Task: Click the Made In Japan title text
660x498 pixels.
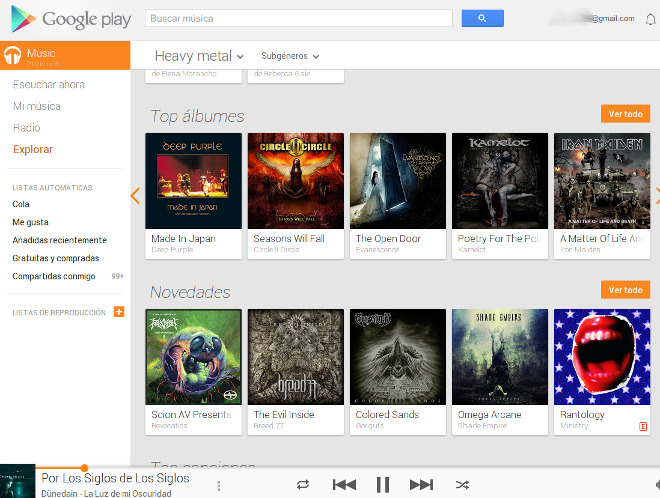Action: point(184,238)
